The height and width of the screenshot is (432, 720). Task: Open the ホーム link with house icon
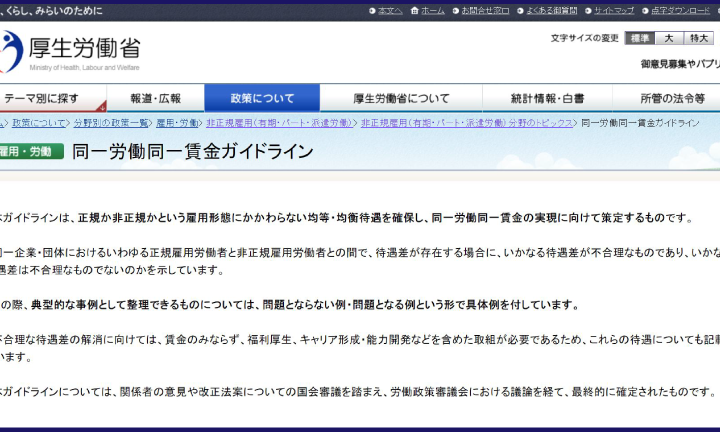pos(428,11)
